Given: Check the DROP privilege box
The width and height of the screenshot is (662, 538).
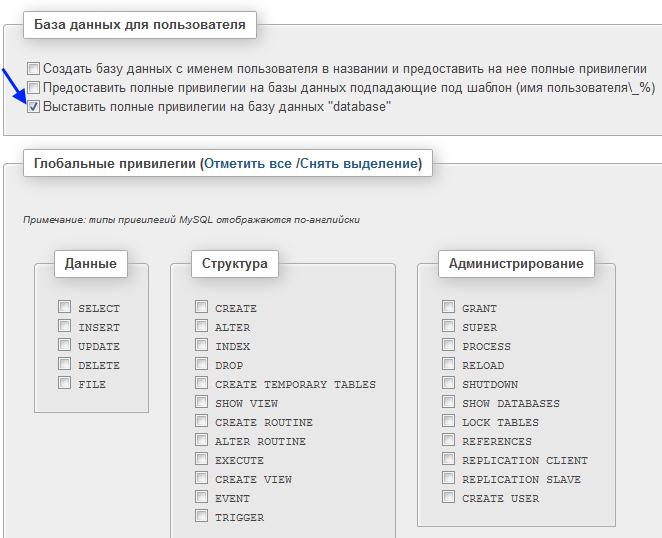Looking at the screenshot, I should click(x=201, y=364).
